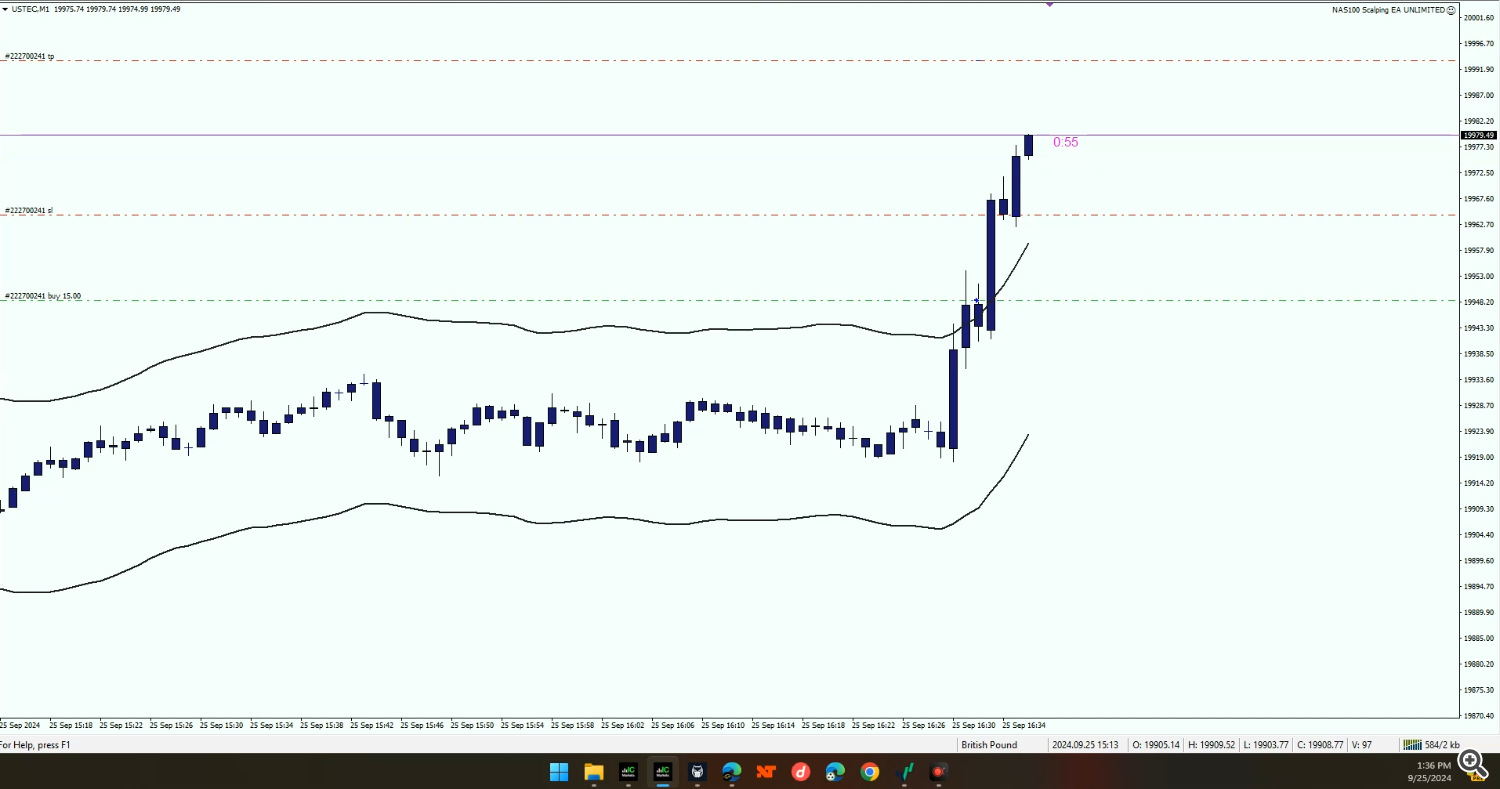Open the green chart app taskbar icon
1500x789 pixels.
[x=905, y=771]
